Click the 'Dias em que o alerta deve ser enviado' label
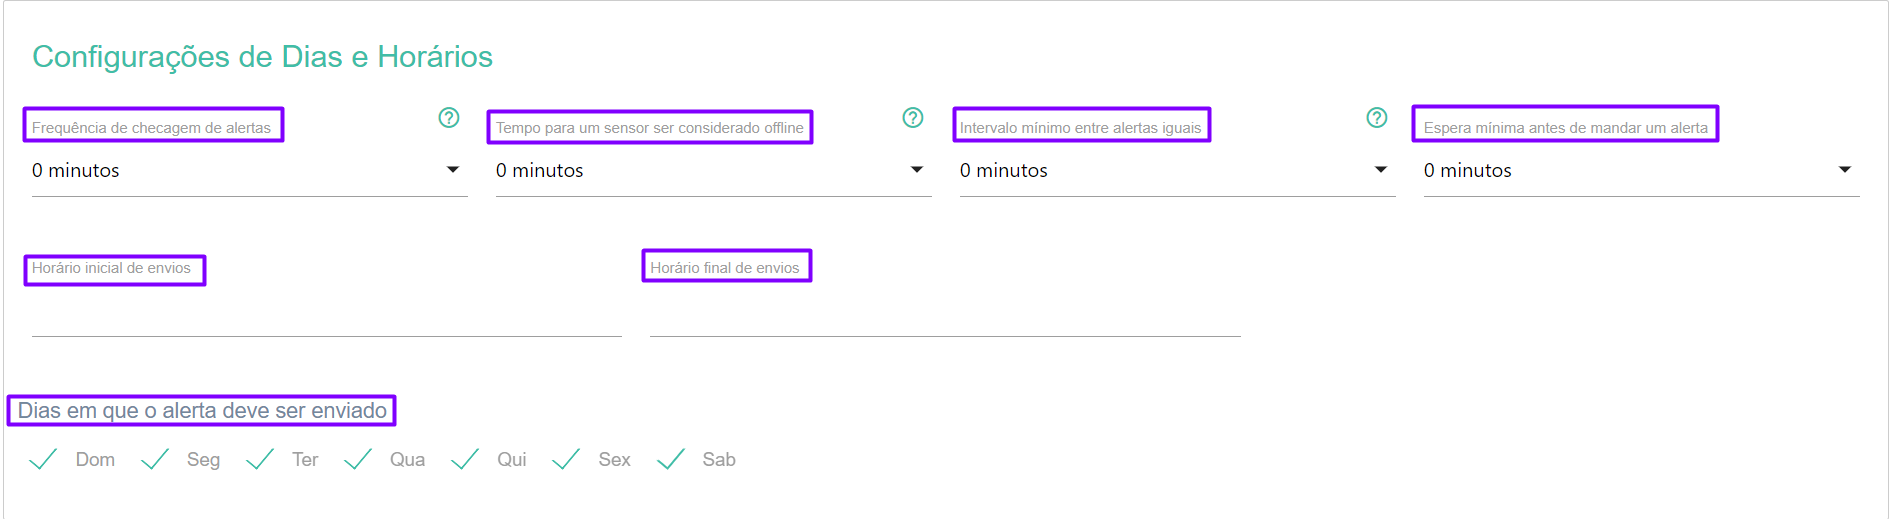Viewport: 1892px width, 519px height. point(202,411)
